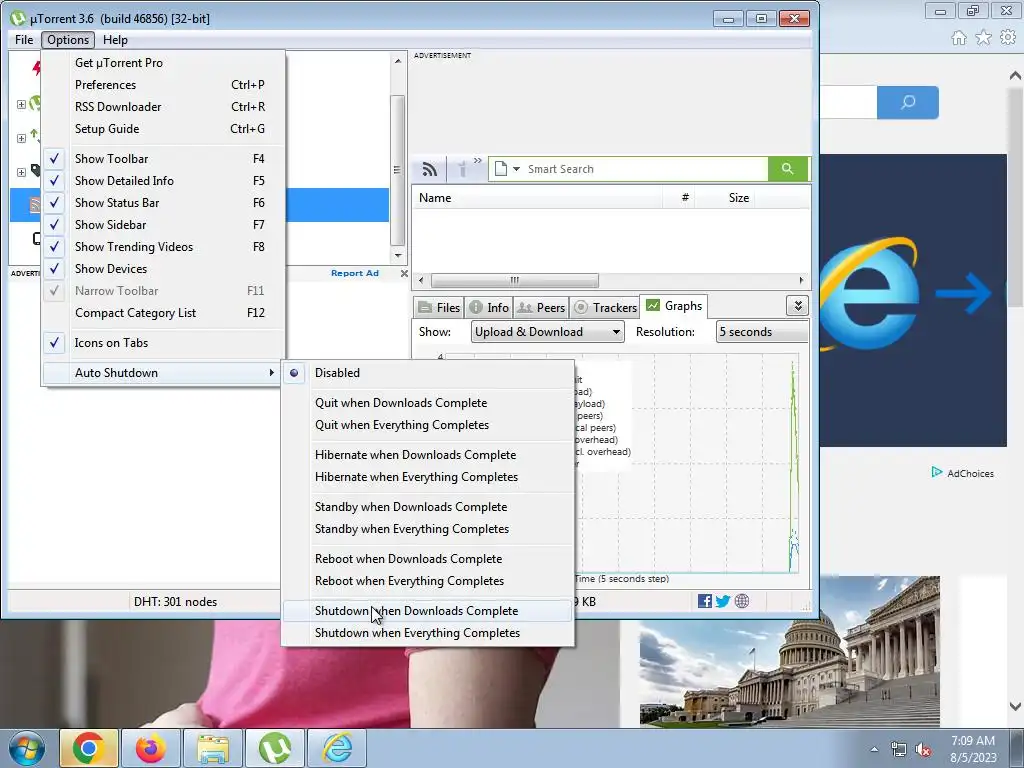The image size is (1024, 768).
Task: Open the browser settings gear icon
Action: coord(1008,38)
